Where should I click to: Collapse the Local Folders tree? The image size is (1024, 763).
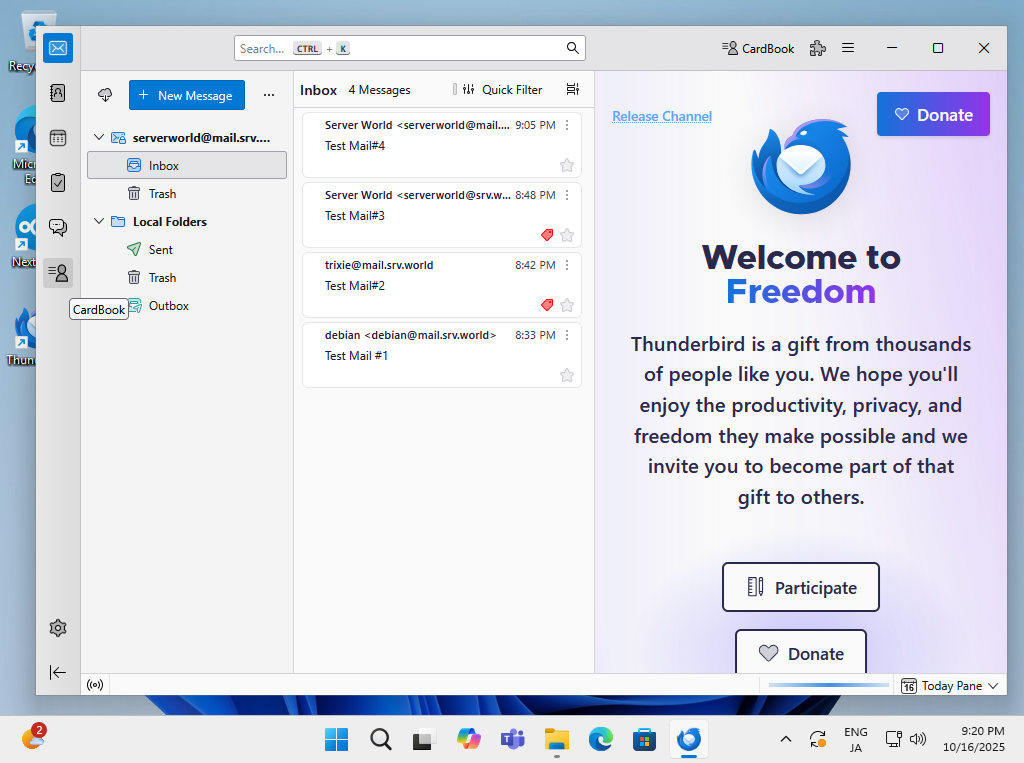[99, 222]
